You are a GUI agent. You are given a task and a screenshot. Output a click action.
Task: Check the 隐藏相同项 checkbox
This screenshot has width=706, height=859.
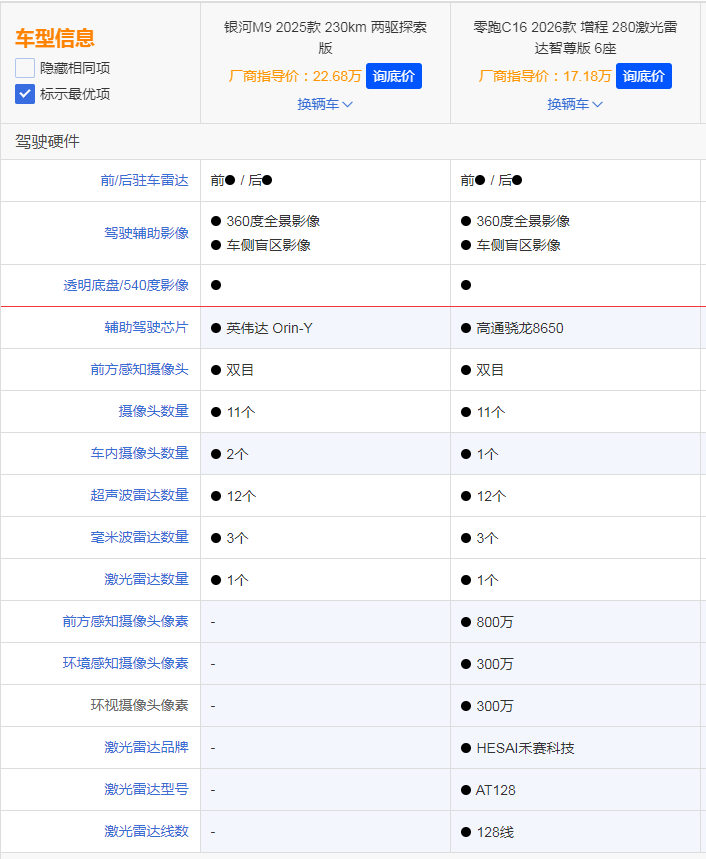click(x=25, y=68)
